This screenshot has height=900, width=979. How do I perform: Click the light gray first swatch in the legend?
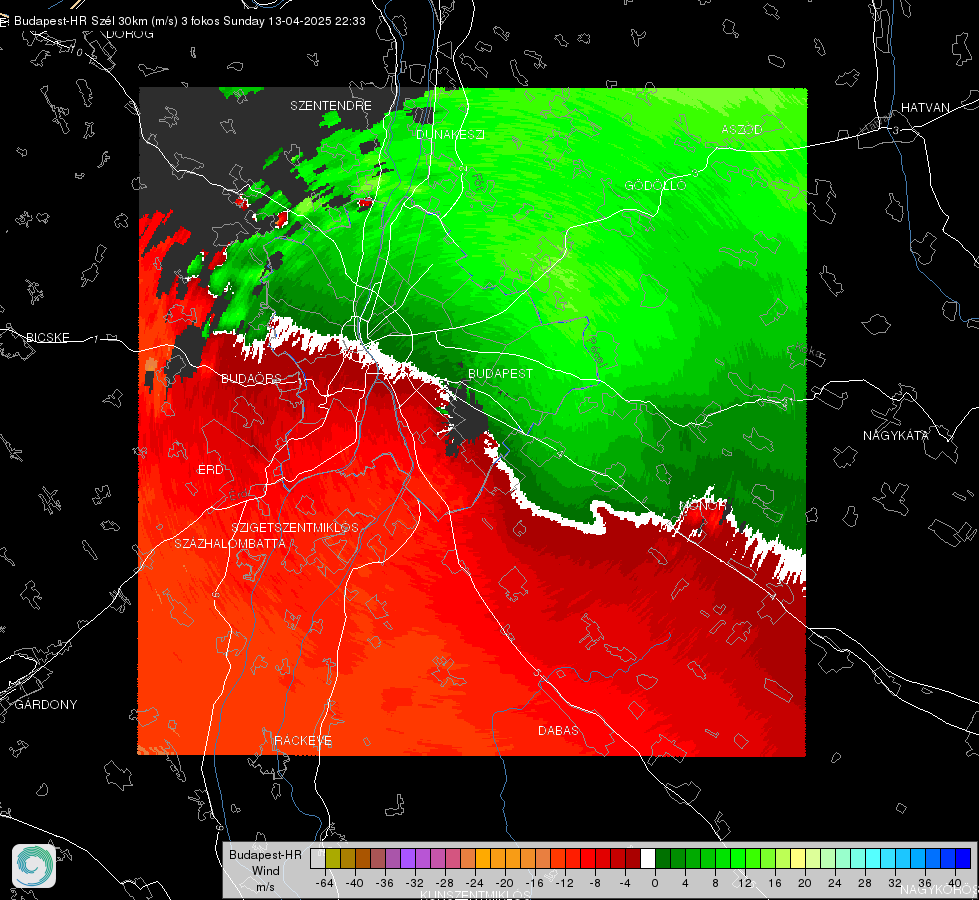tap(318, 858)
